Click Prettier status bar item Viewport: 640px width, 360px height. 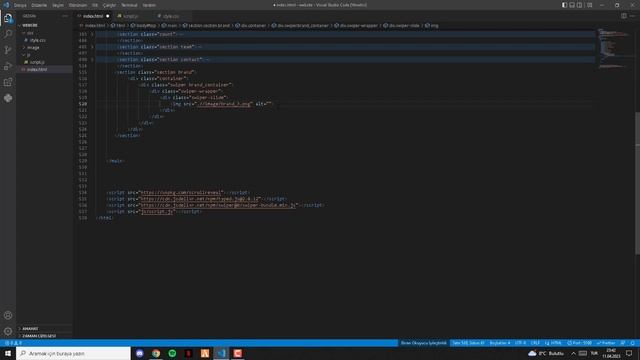click(x=606, y=343)
